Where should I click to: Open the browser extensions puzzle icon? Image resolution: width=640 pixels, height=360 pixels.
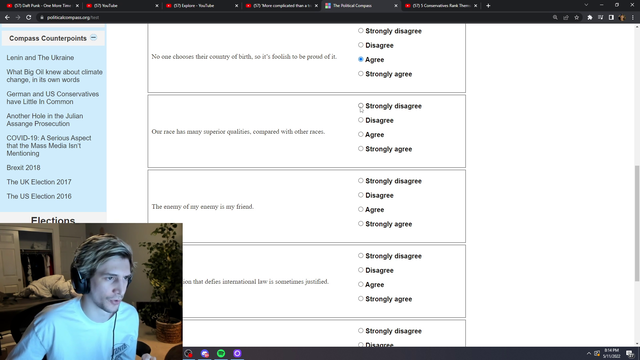pyautogui.click(x=590, y=18)
